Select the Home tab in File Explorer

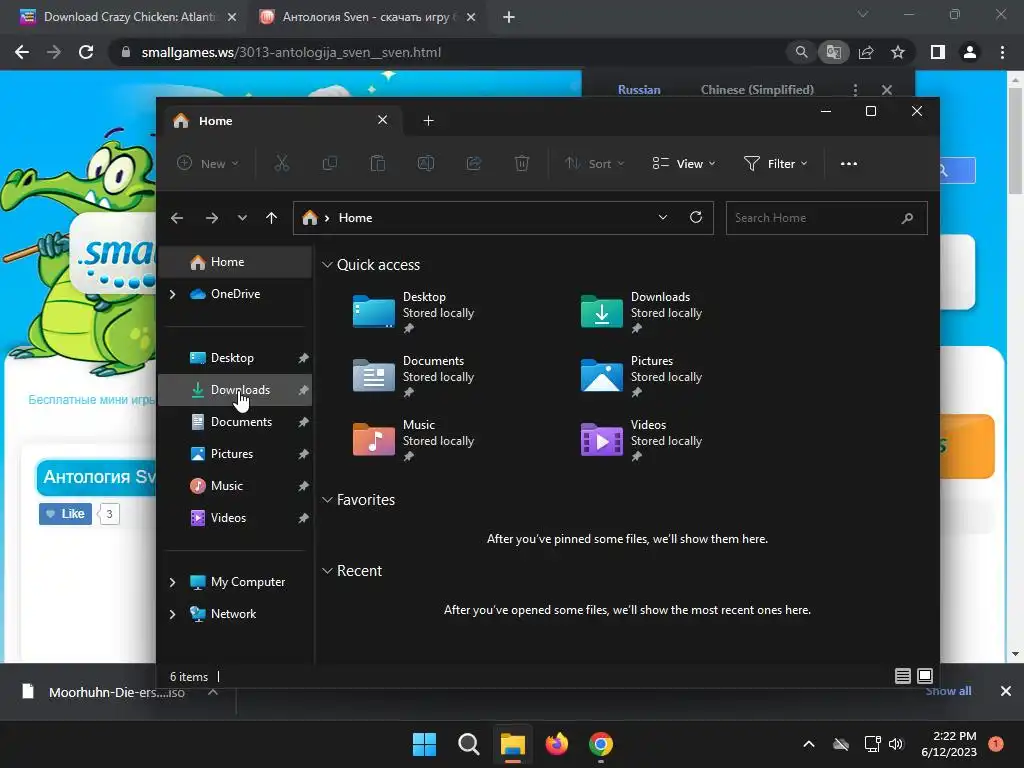click(281, 121)
